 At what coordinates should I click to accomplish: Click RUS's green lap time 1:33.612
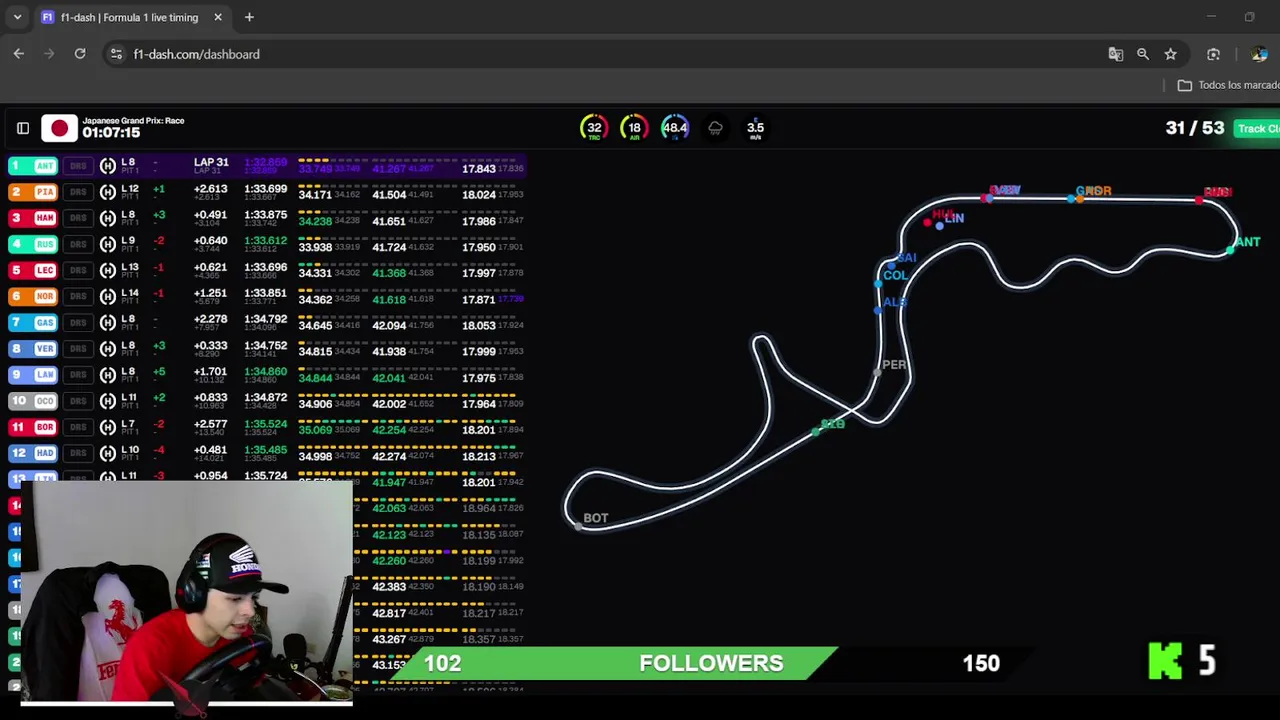[x=265, y=241]
